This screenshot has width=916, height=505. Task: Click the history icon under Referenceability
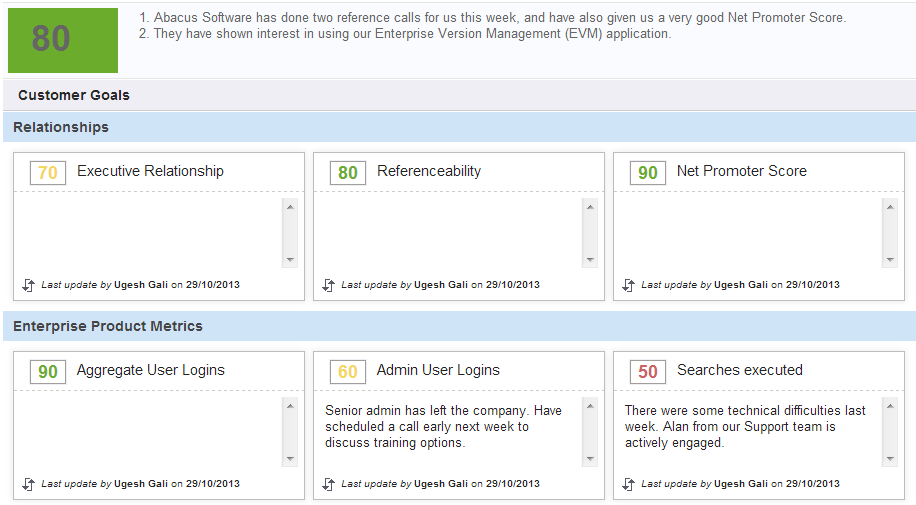(328, 285)
